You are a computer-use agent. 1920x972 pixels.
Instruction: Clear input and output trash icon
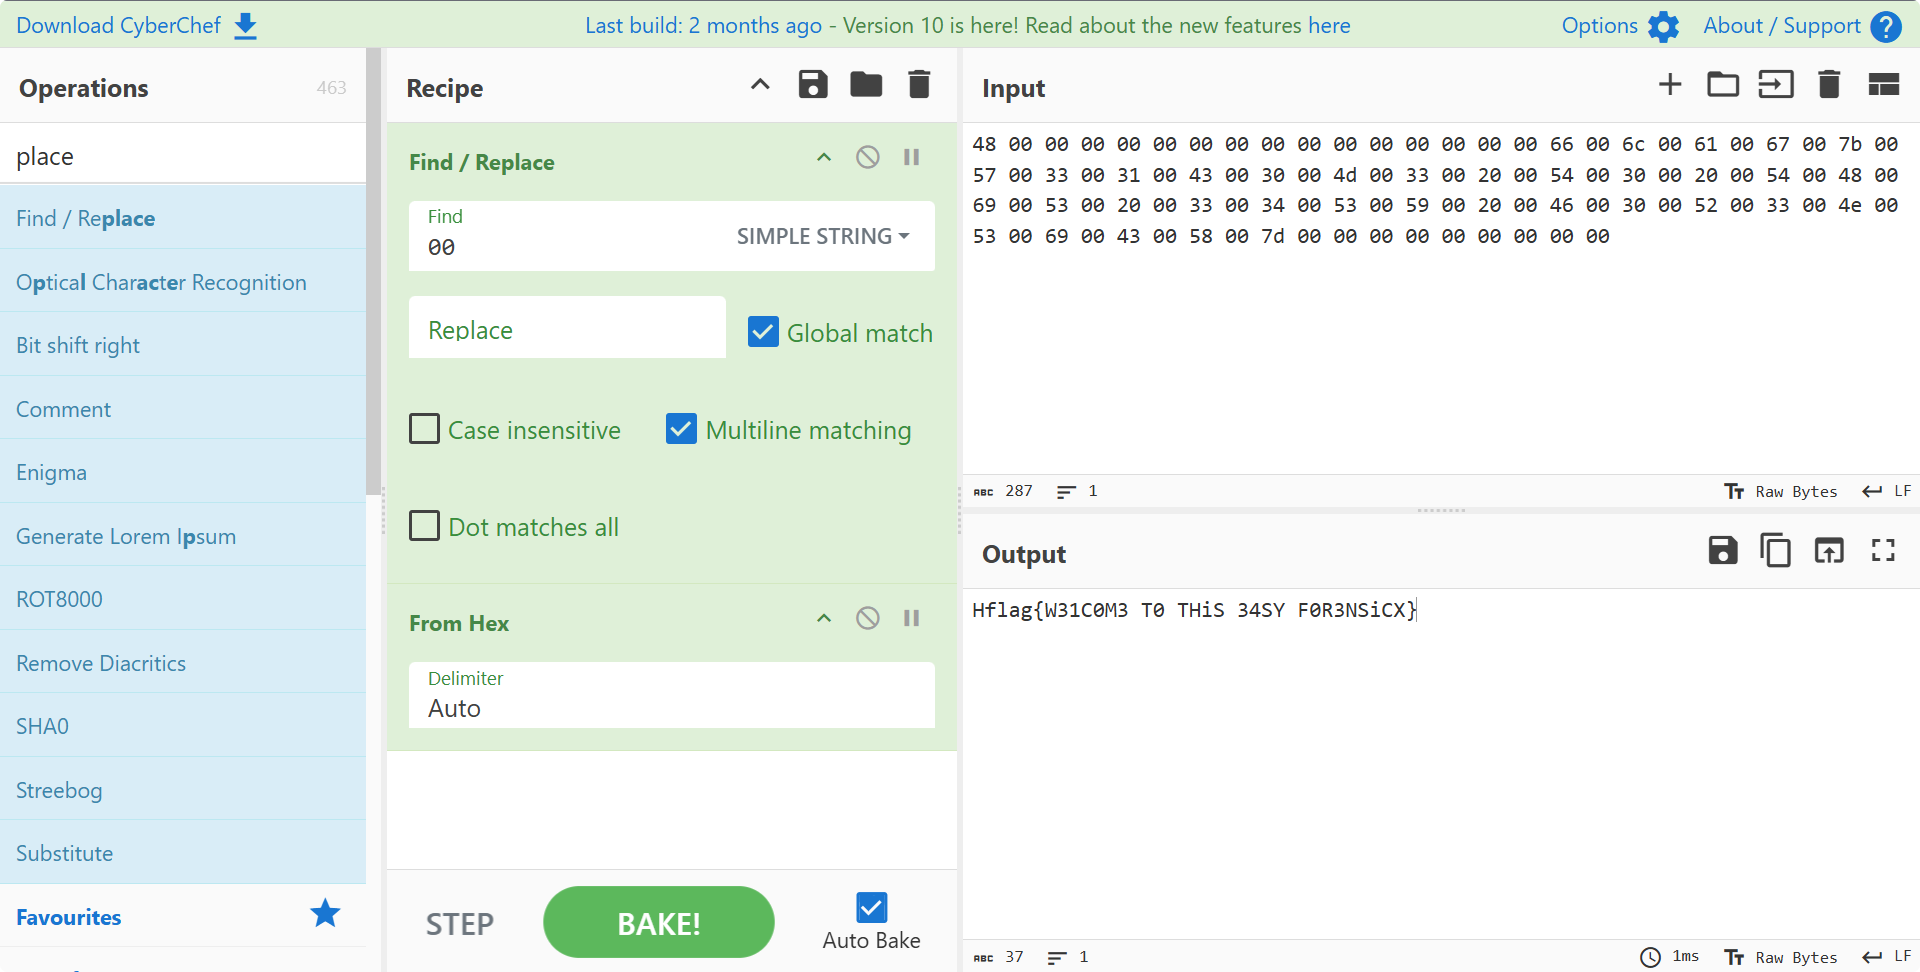(1829, 84)
